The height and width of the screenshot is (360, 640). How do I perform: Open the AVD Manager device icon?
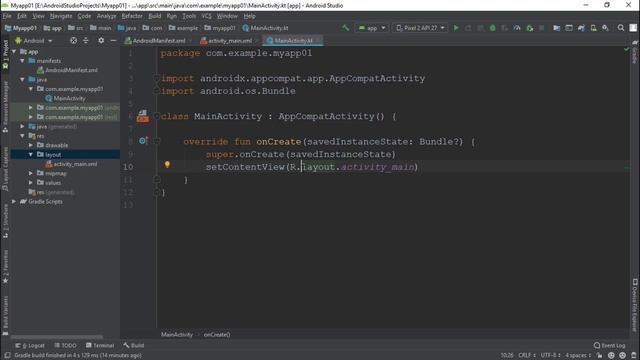tap(593, 28)
